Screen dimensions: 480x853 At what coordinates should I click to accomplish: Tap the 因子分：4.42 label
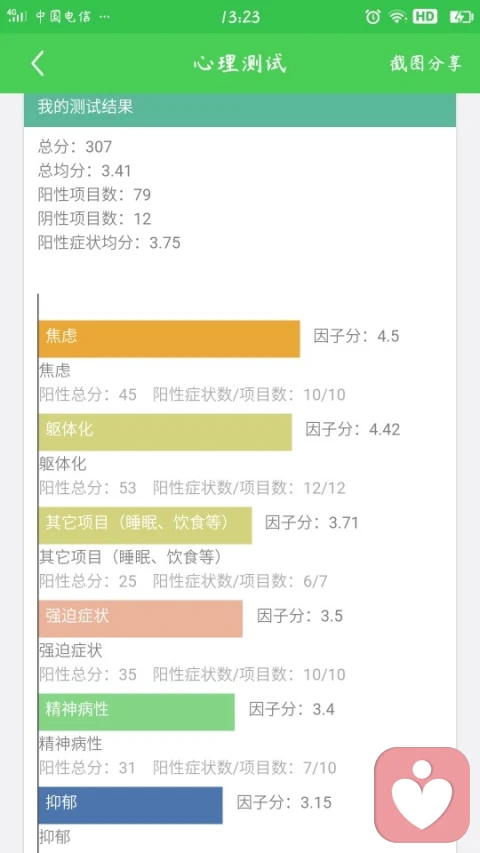tap(353, 429)
